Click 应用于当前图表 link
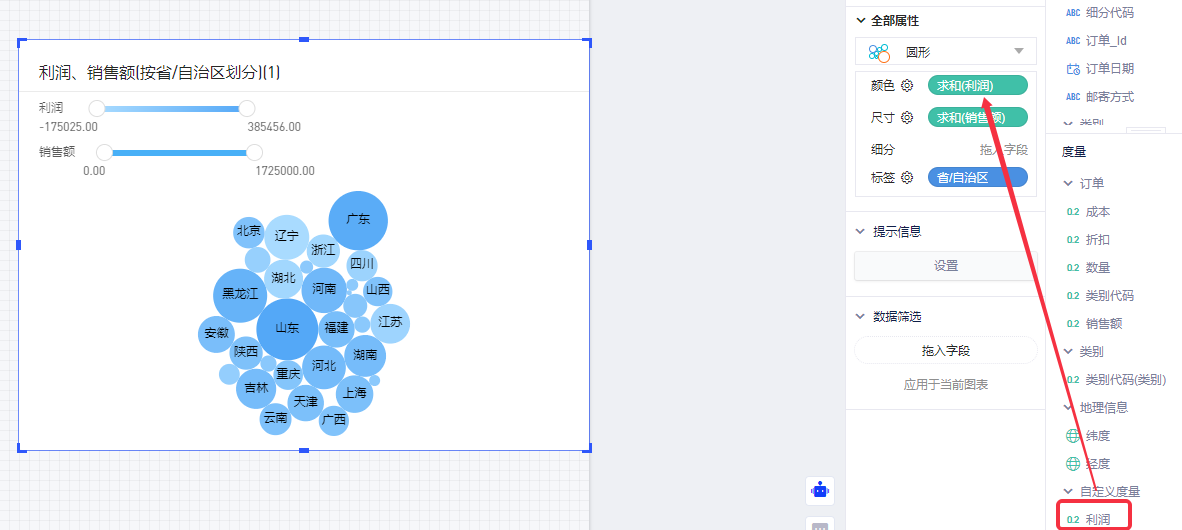This screenshot has height=530, width=1182. (945, 385)
